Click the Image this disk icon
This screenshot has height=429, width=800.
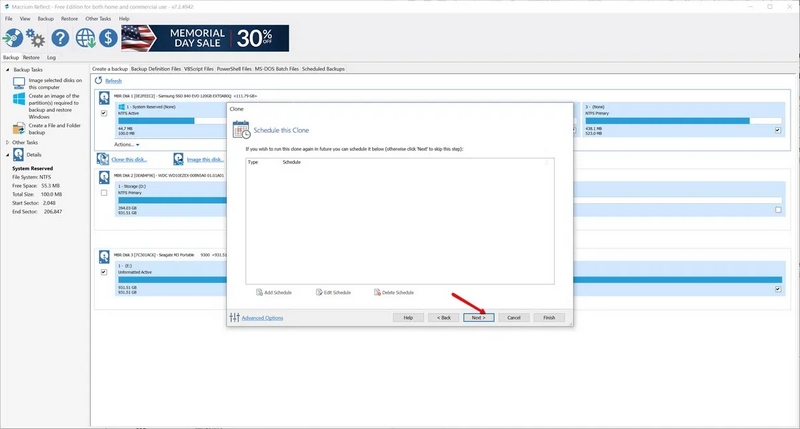point(178,159)
